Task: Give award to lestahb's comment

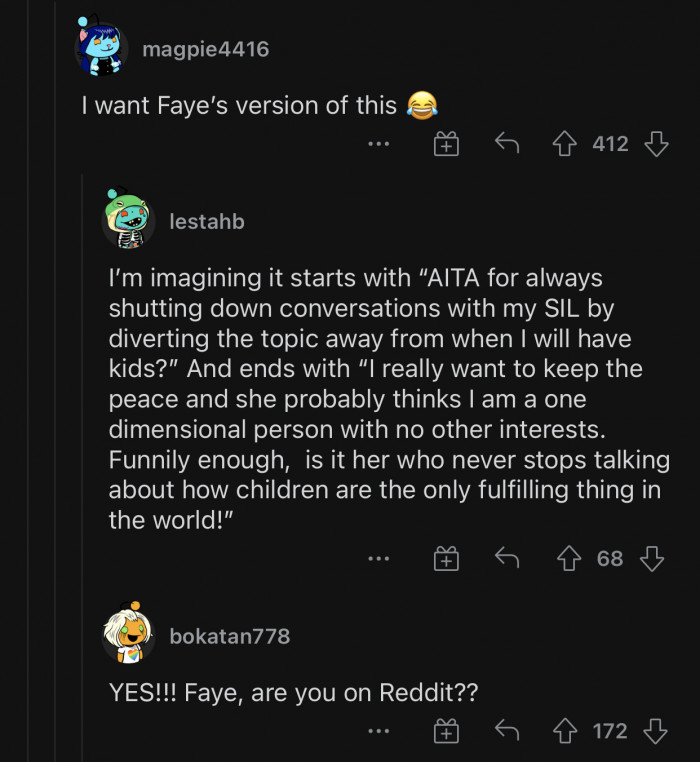Action: point(446,559)
